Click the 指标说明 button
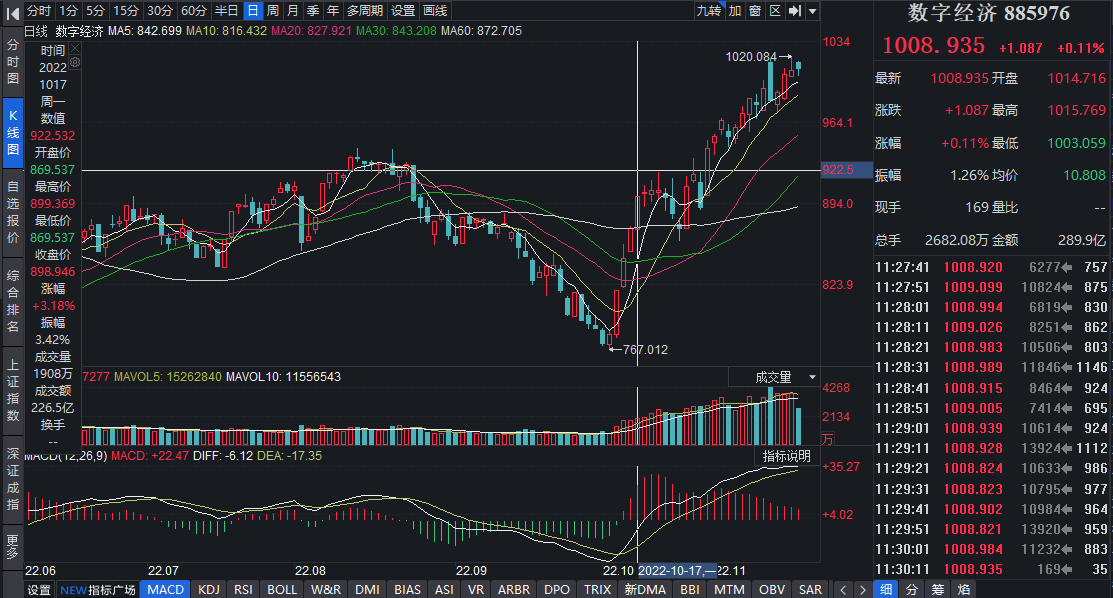 786,456
